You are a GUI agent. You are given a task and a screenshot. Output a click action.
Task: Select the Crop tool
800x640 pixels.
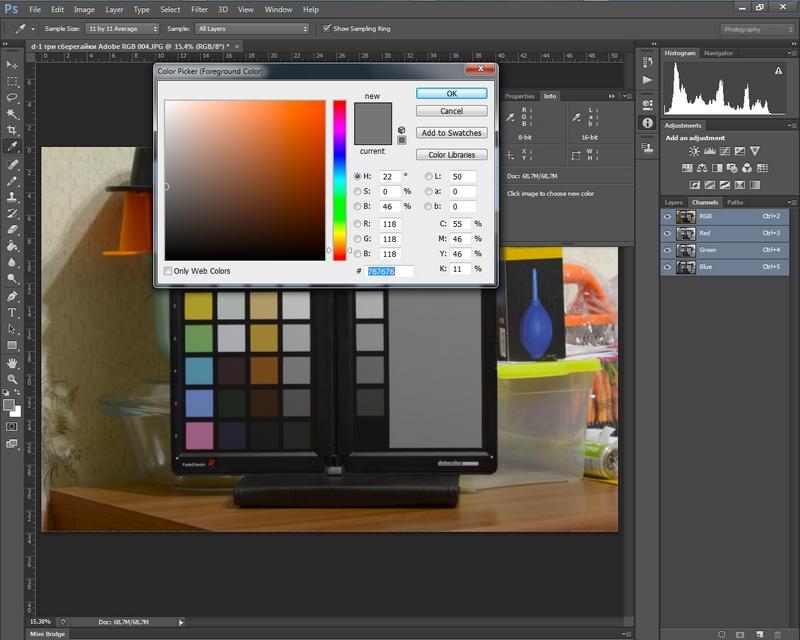coord(12,130)
